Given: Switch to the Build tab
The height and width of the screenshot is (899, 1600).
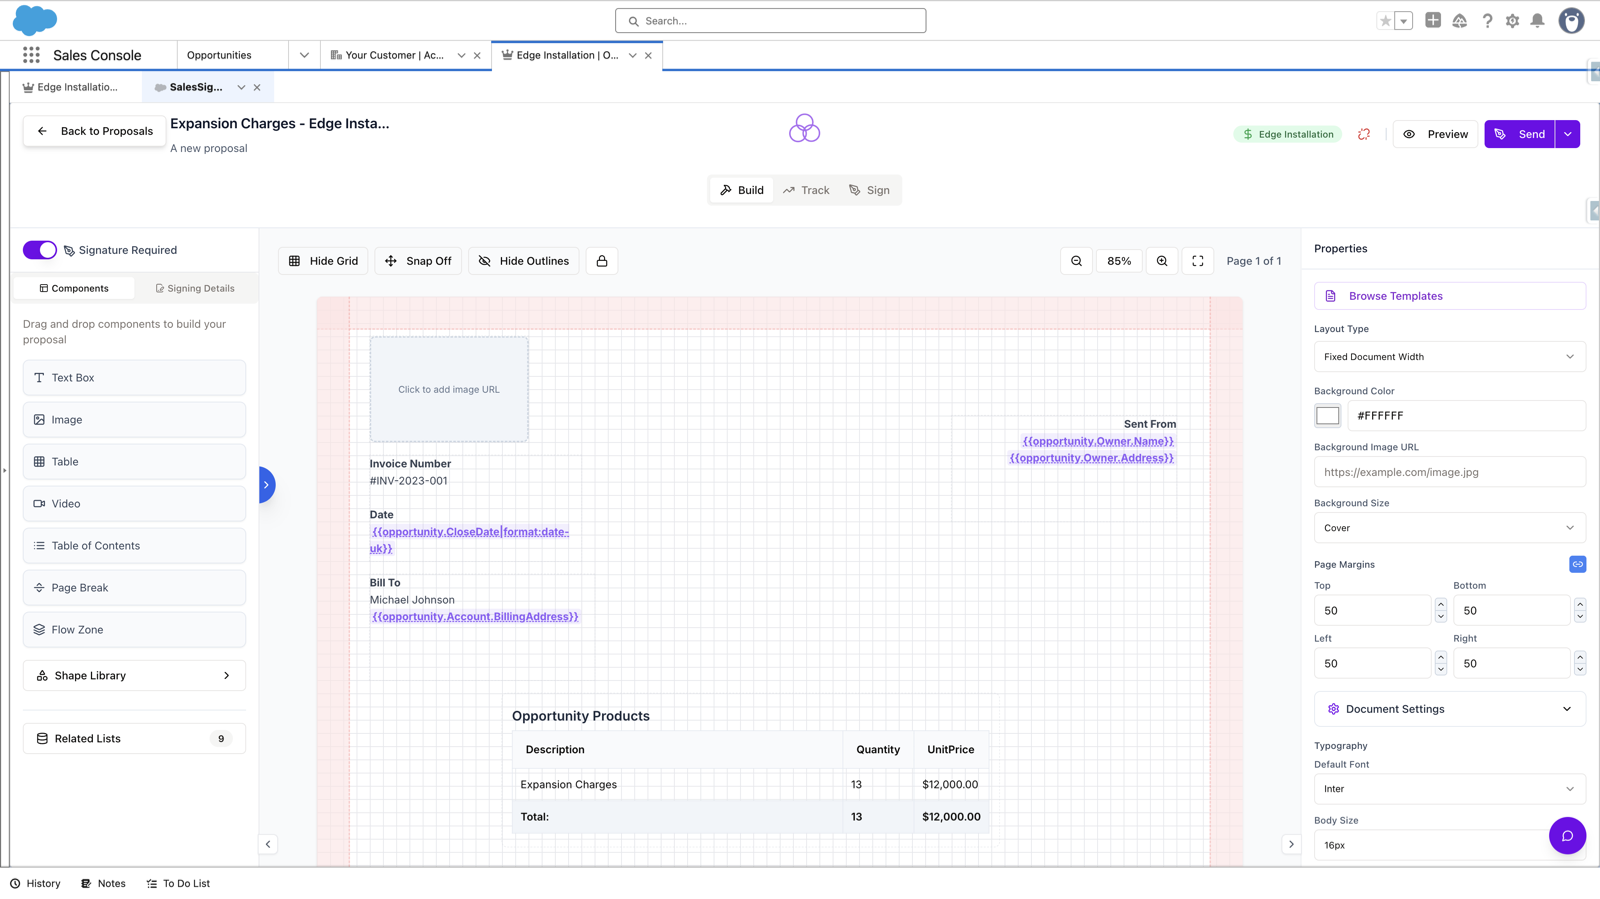Looking at the screenshot, I should click(x=742, y=190).
